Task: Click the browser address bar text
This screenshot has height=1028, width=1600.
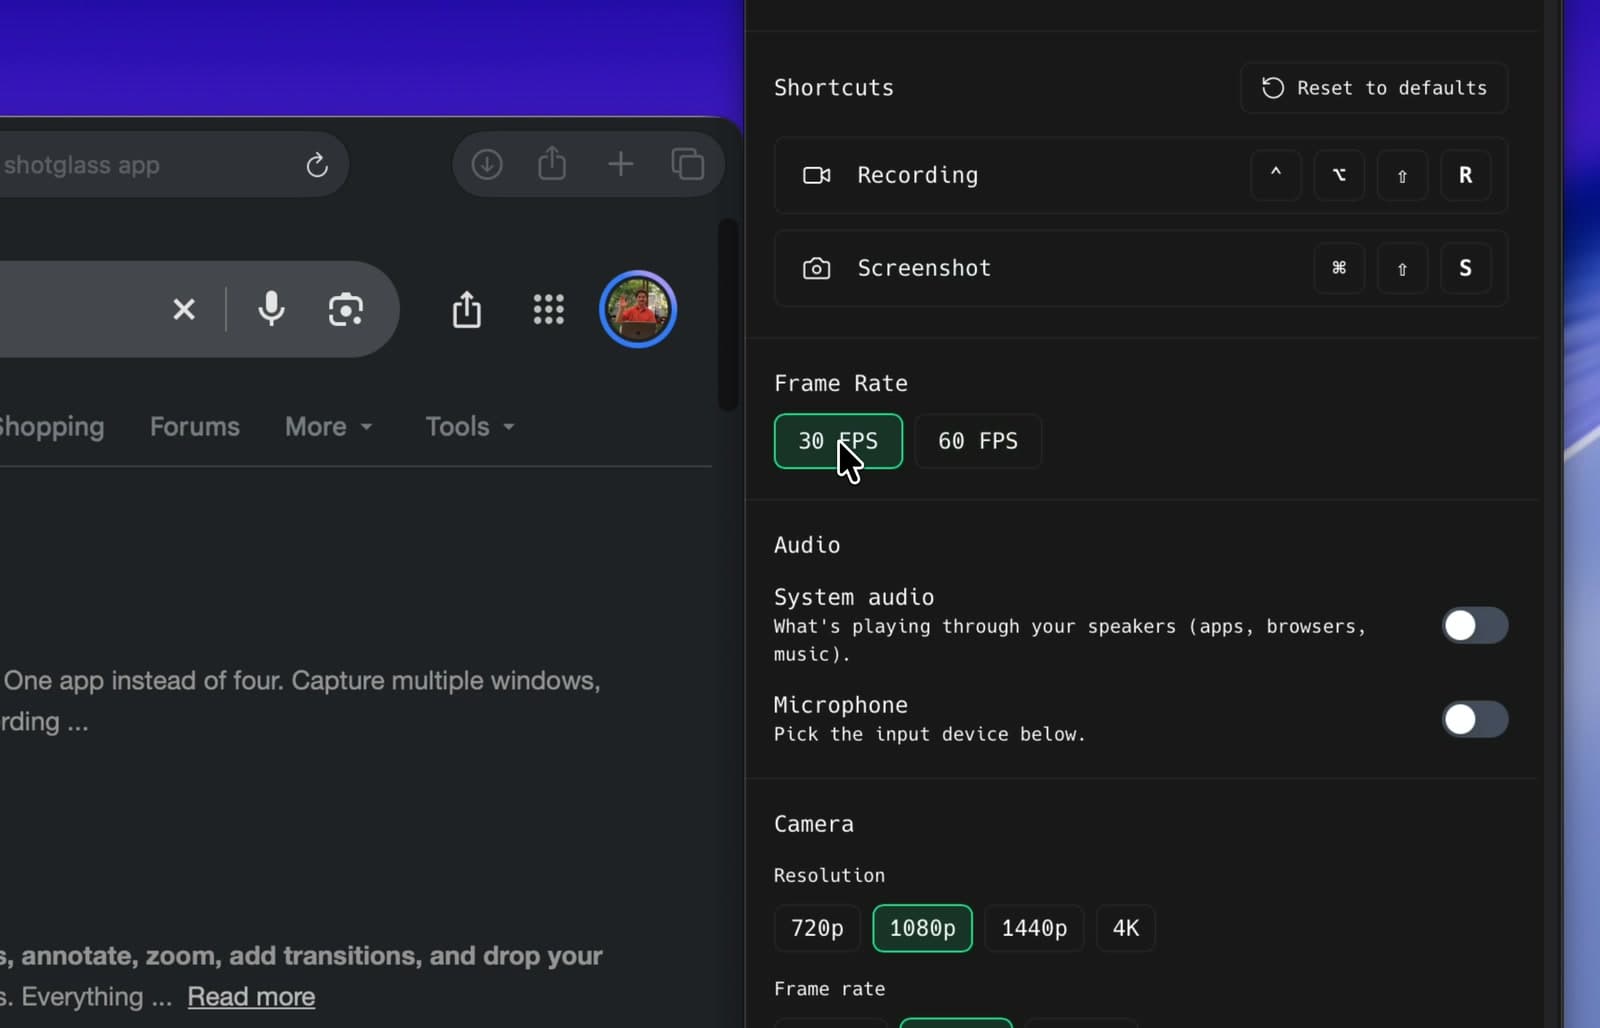Action: [82, 165]
